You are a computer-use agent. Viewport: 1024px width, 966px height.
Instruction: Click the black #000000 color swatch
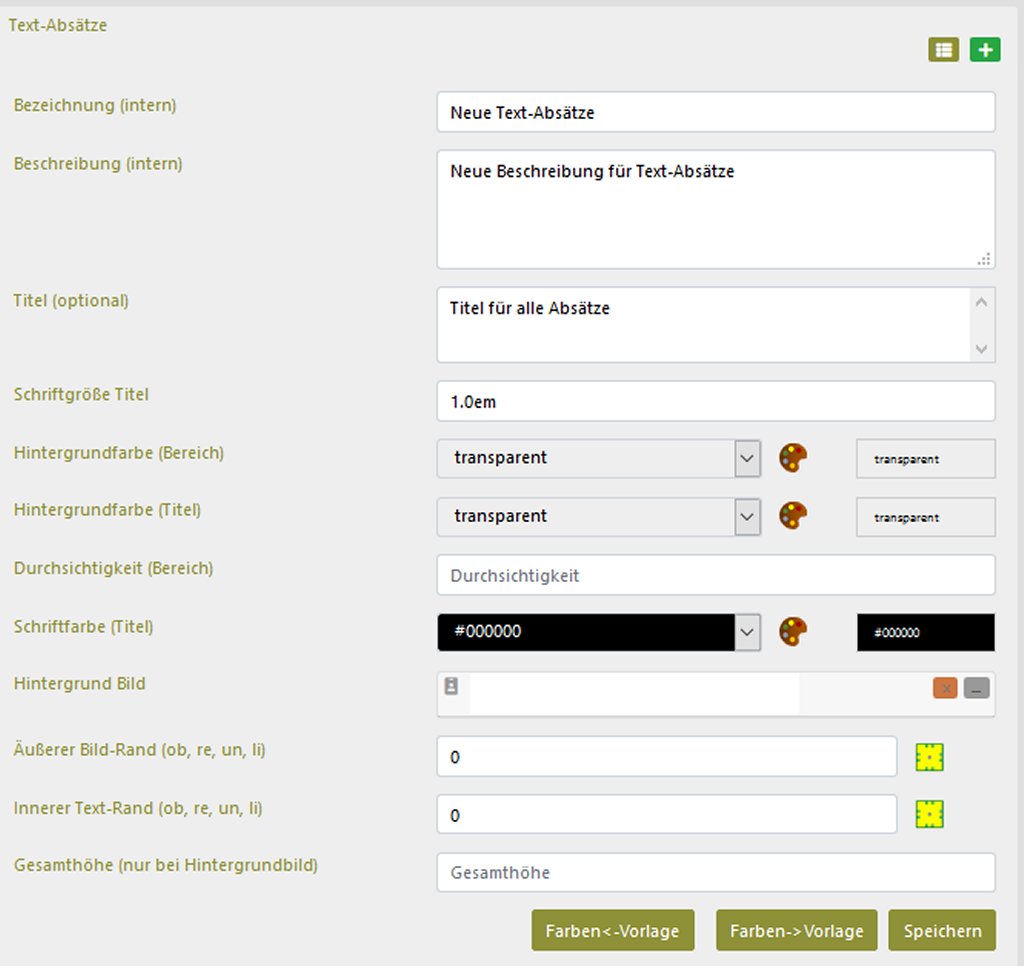coord(925,633)
